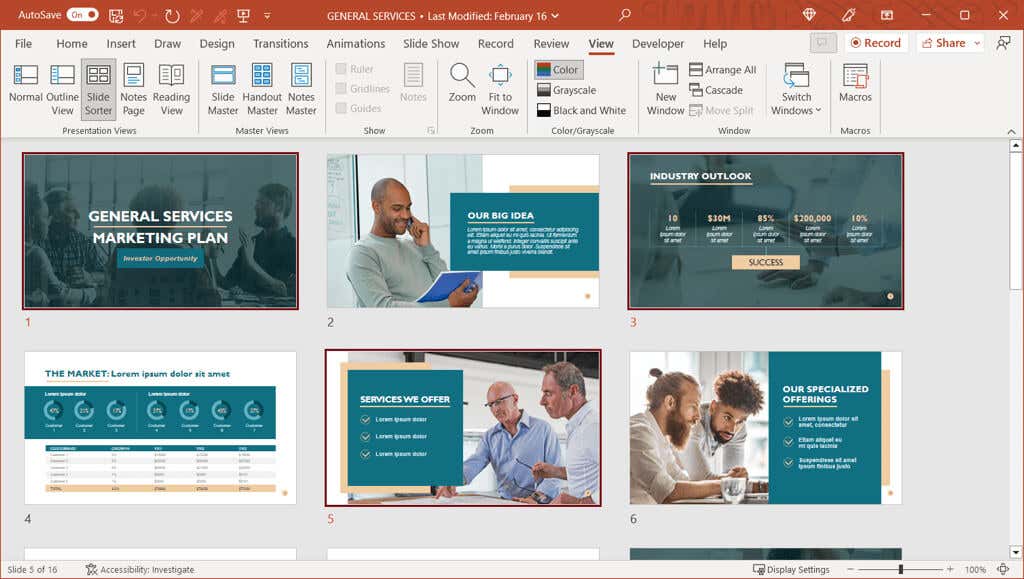Open the Slide Master editor
Viewport: 1024px width, 579px height.
[221, 88]
